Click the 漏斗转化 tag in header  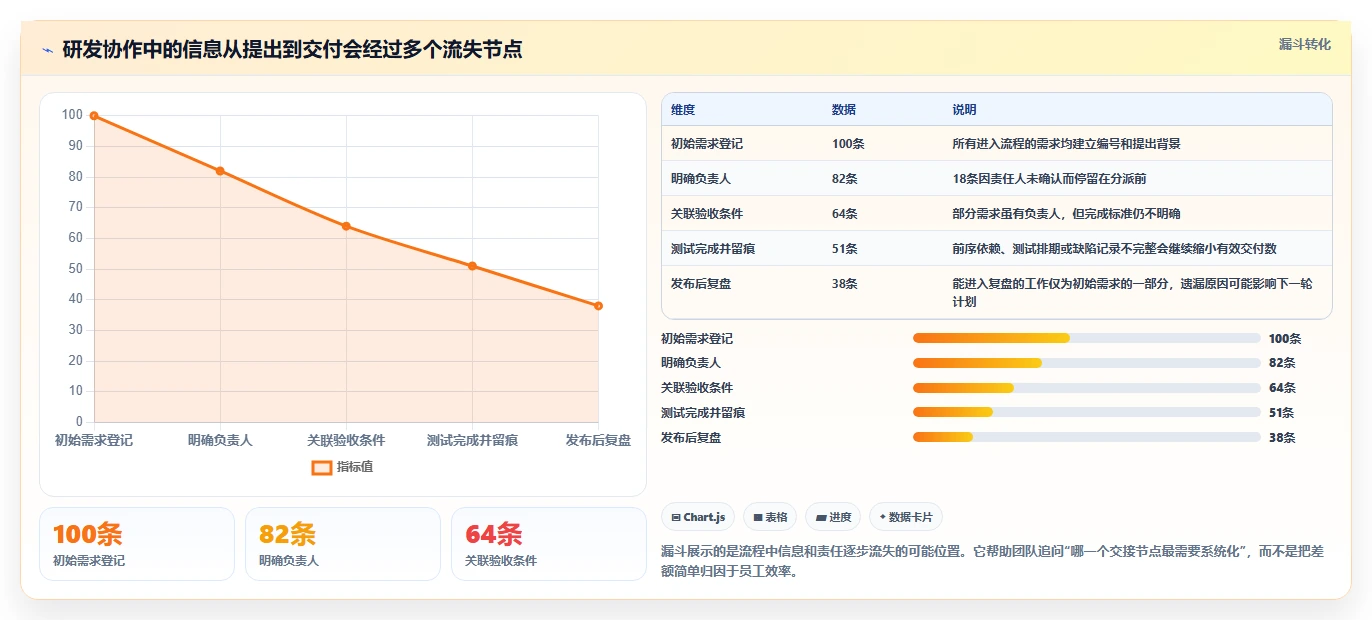point(1304,45)
